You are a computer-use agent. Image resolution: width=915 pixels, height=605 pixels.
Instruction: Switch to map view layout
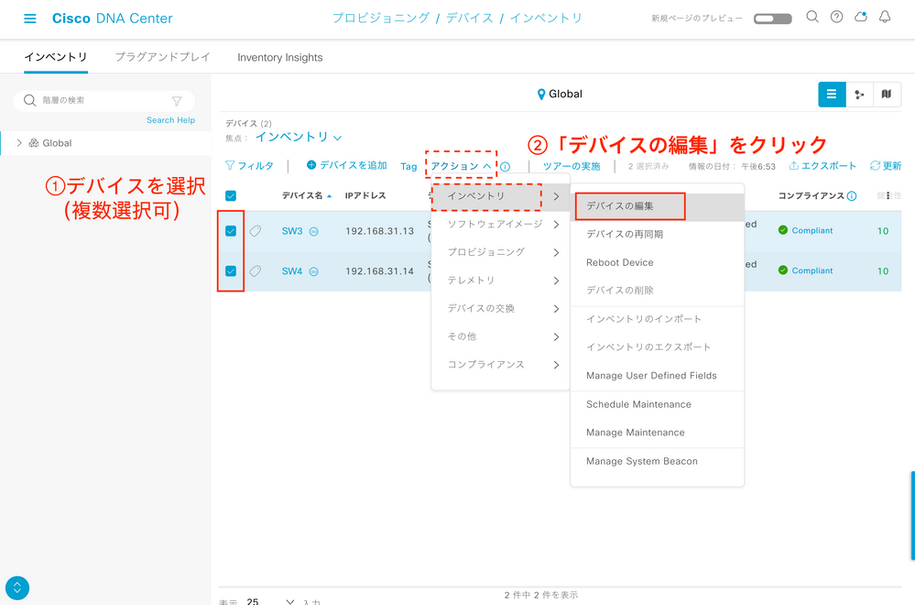[886, 95]
